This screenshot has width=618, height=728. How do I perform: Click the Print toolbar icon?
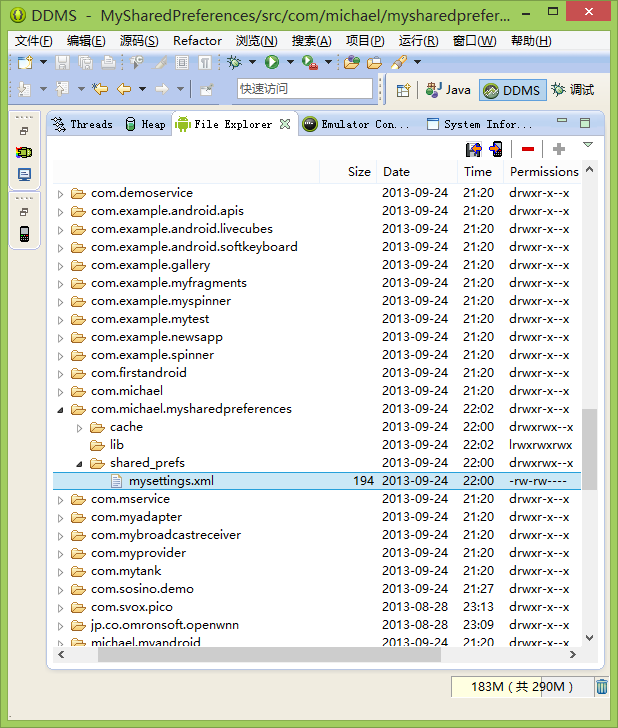tap(108, 62)
